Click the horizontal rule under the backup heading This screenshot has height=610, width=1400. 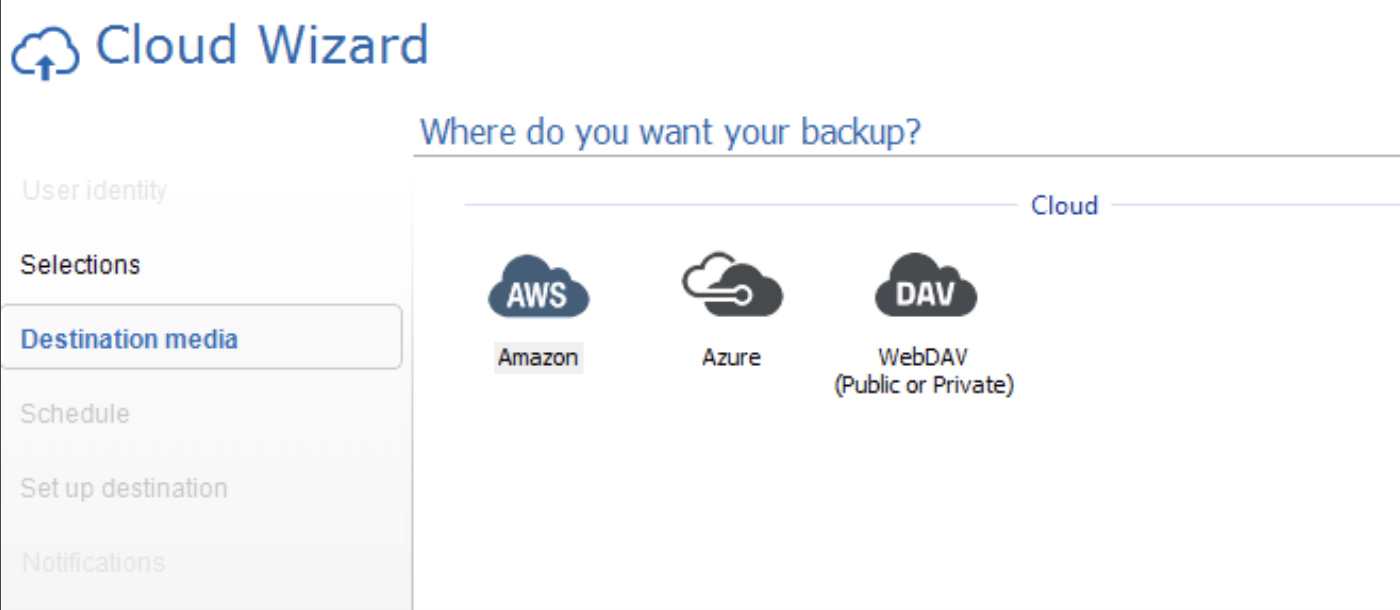(906, 156)
